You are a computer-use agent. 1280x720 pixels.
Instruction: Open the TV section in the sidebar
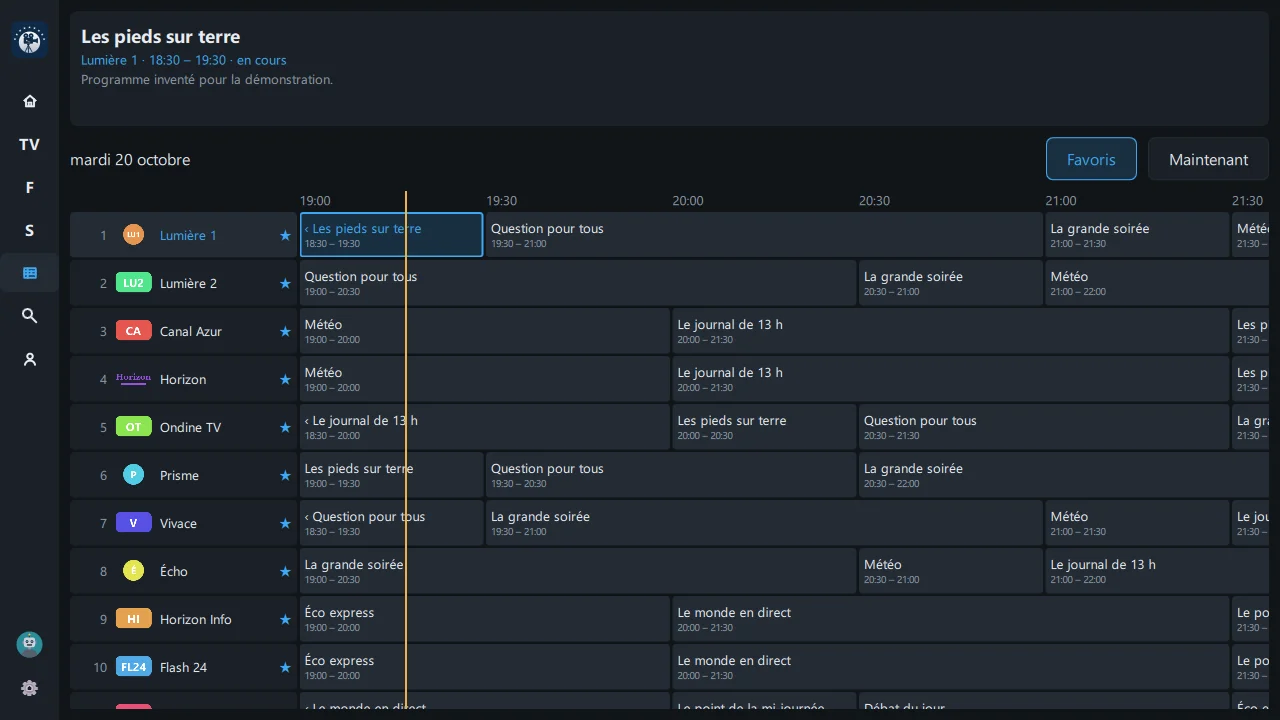pos(29,144)
